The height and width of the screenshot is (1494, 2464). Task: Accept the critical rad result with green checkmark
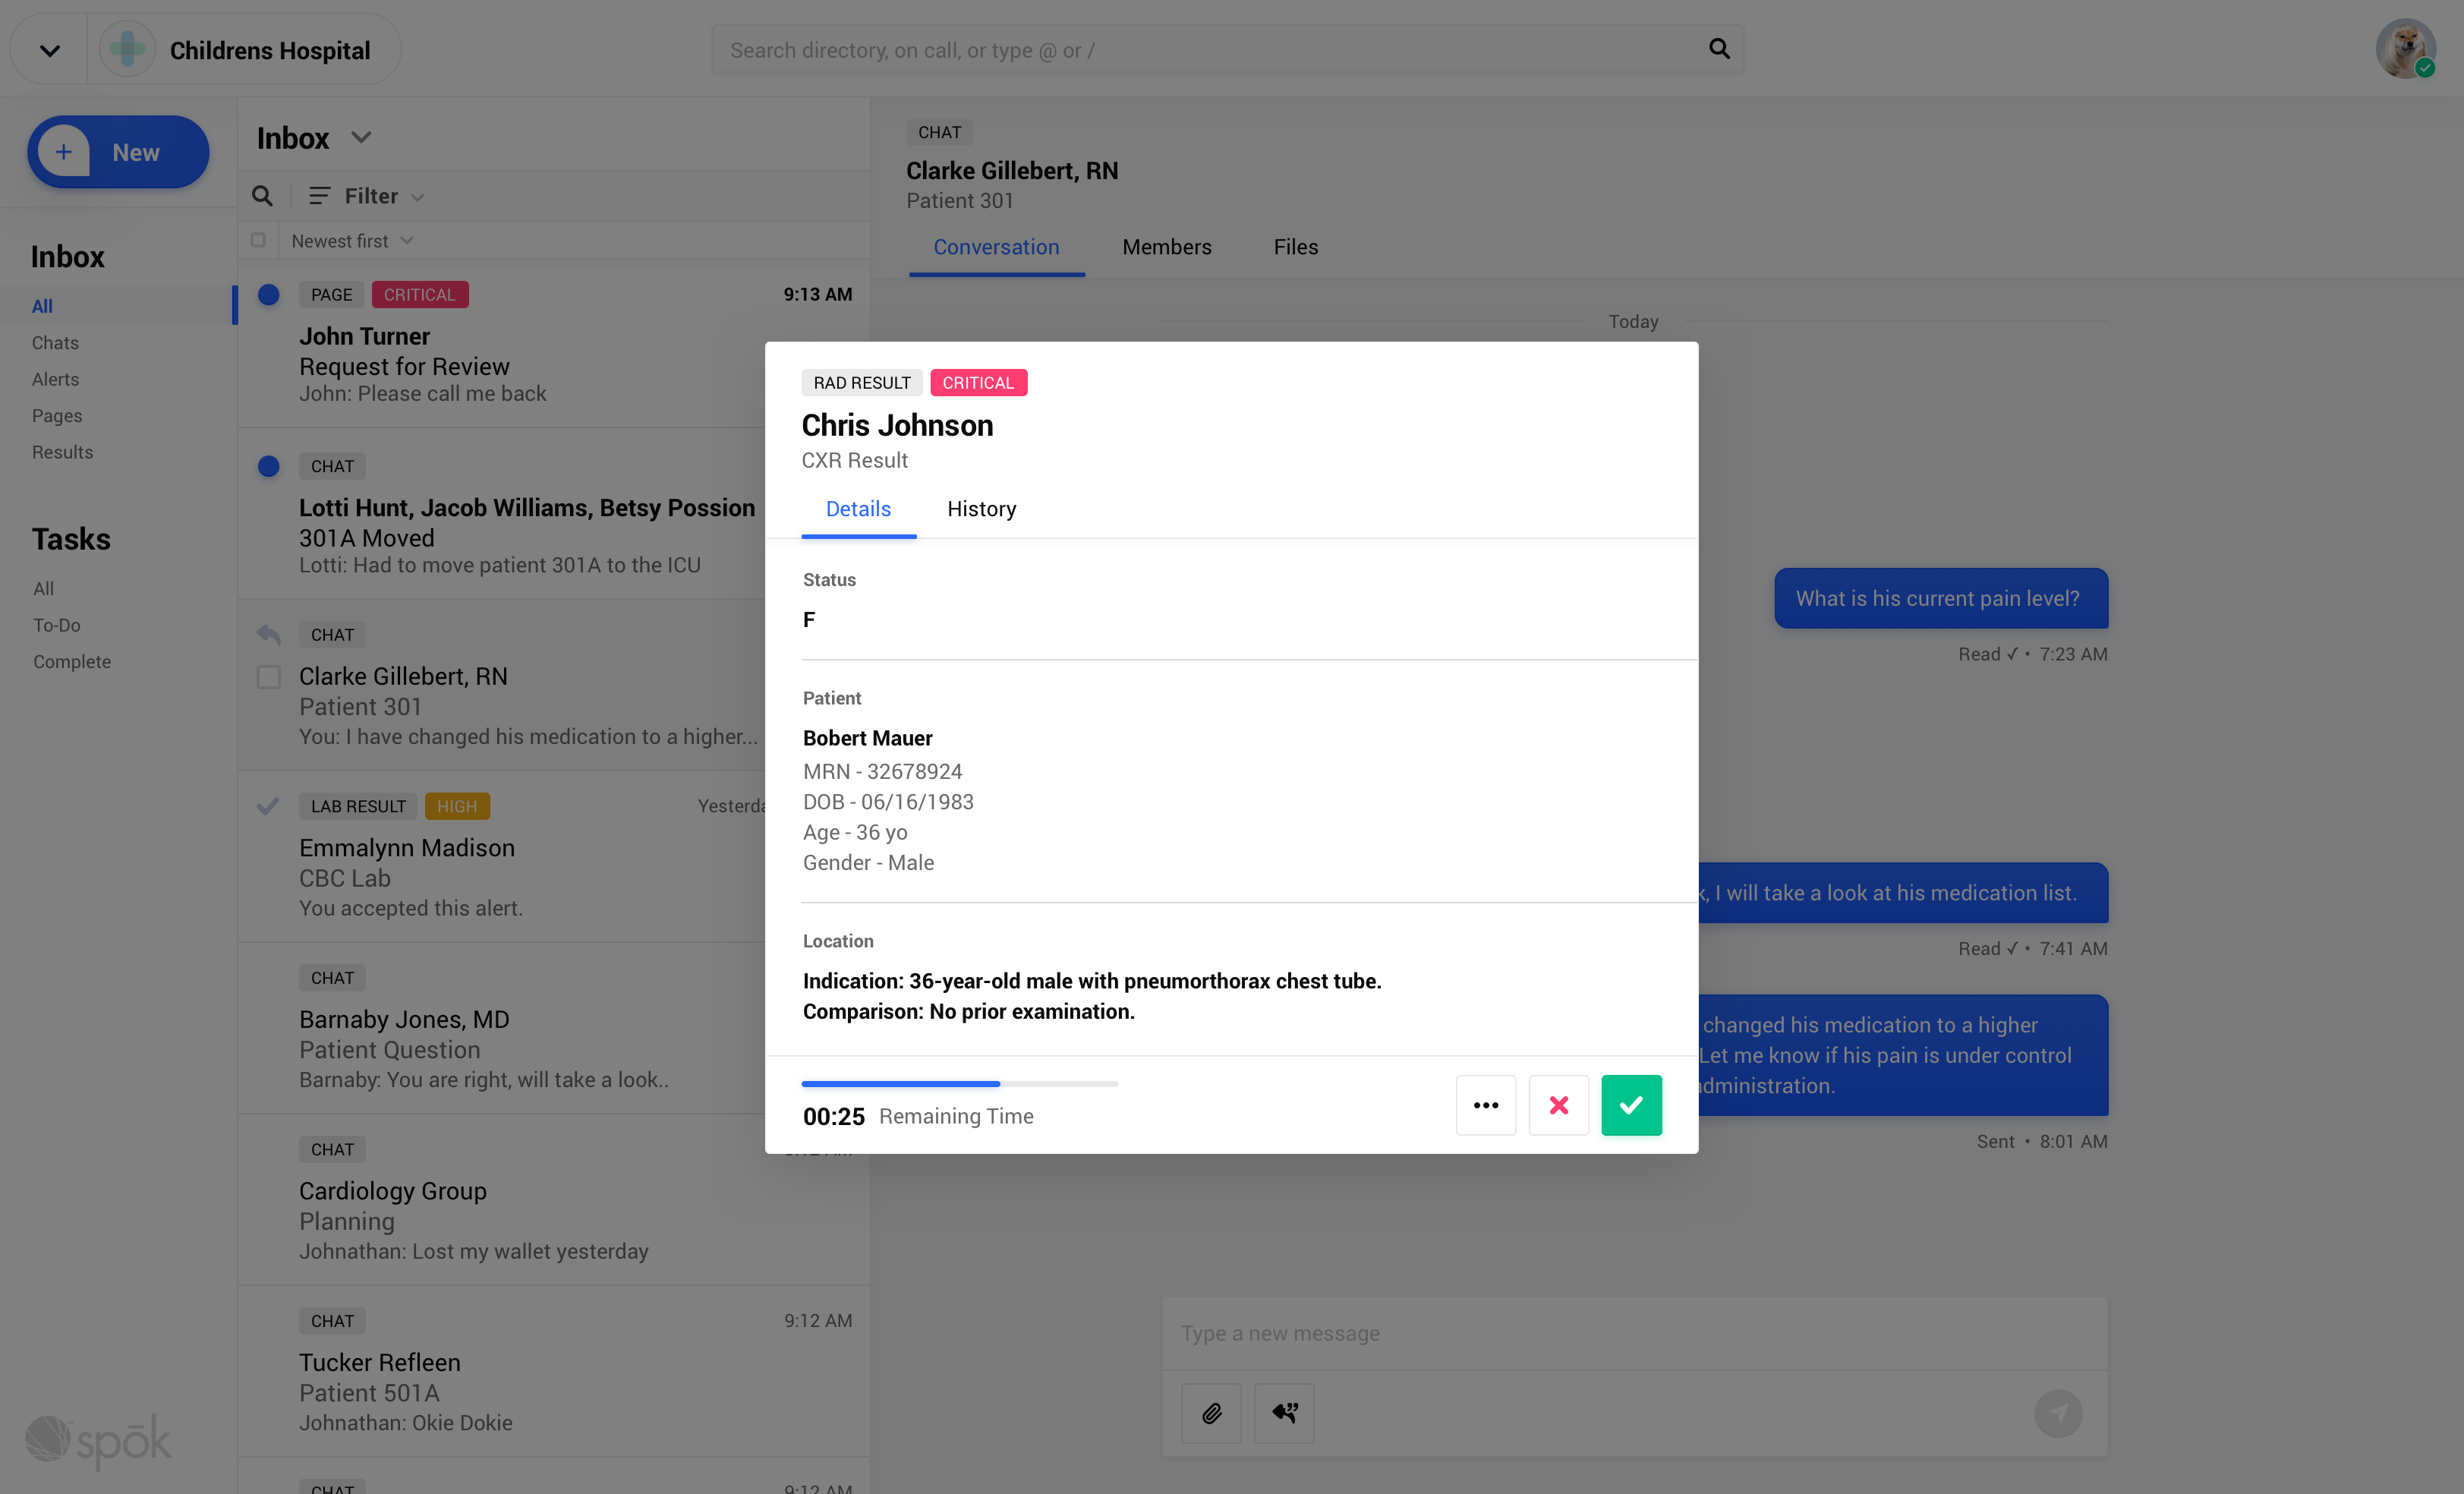[1631, 1105]
